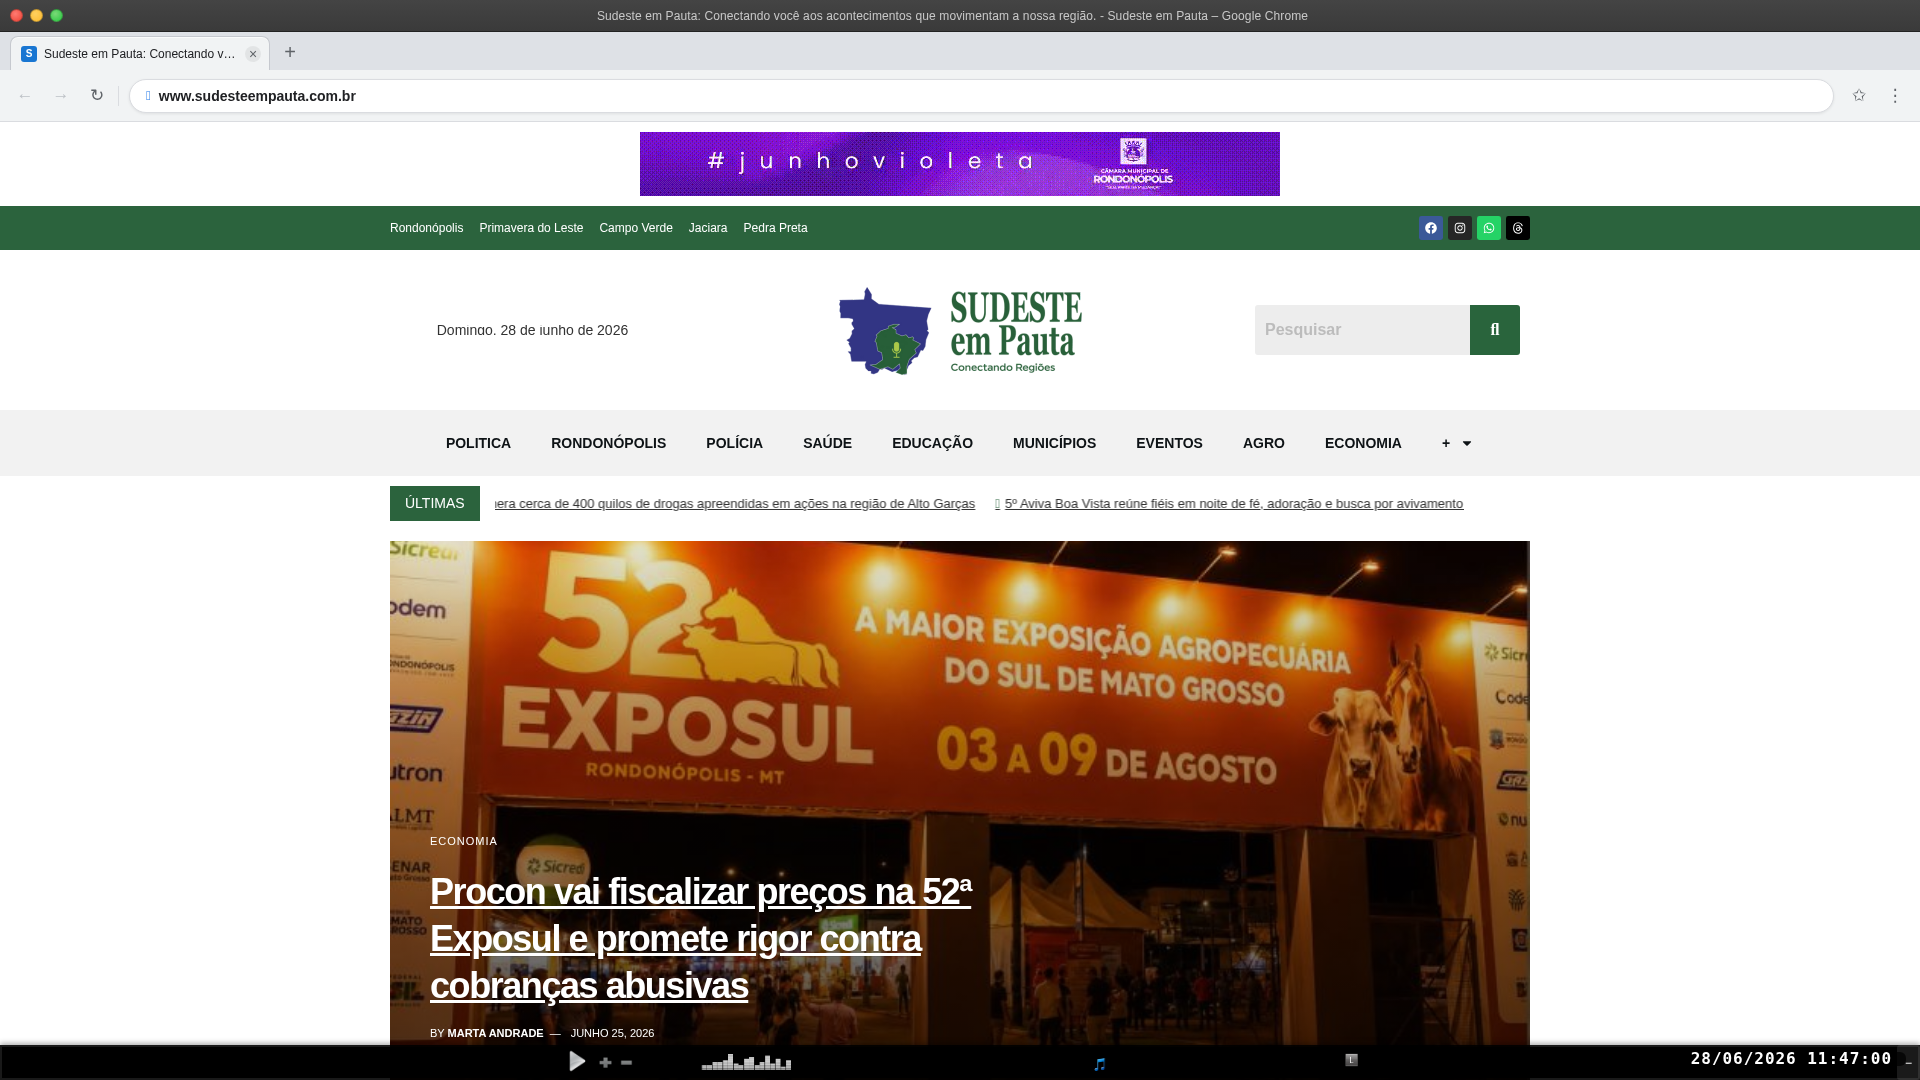Open Chrome's three-dot menu
This screenshot has width=1920, height=1080.
click(x=1895, y=96)
